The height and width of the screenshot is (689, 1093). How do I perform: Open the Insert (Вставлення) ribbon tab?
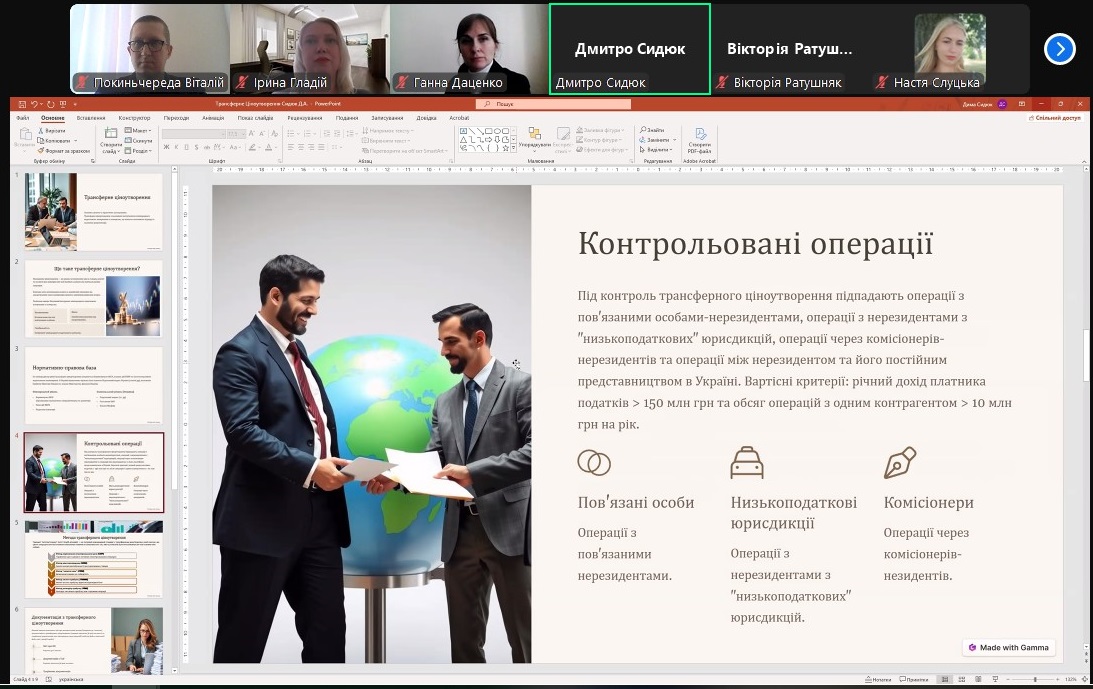coord(91,117)
